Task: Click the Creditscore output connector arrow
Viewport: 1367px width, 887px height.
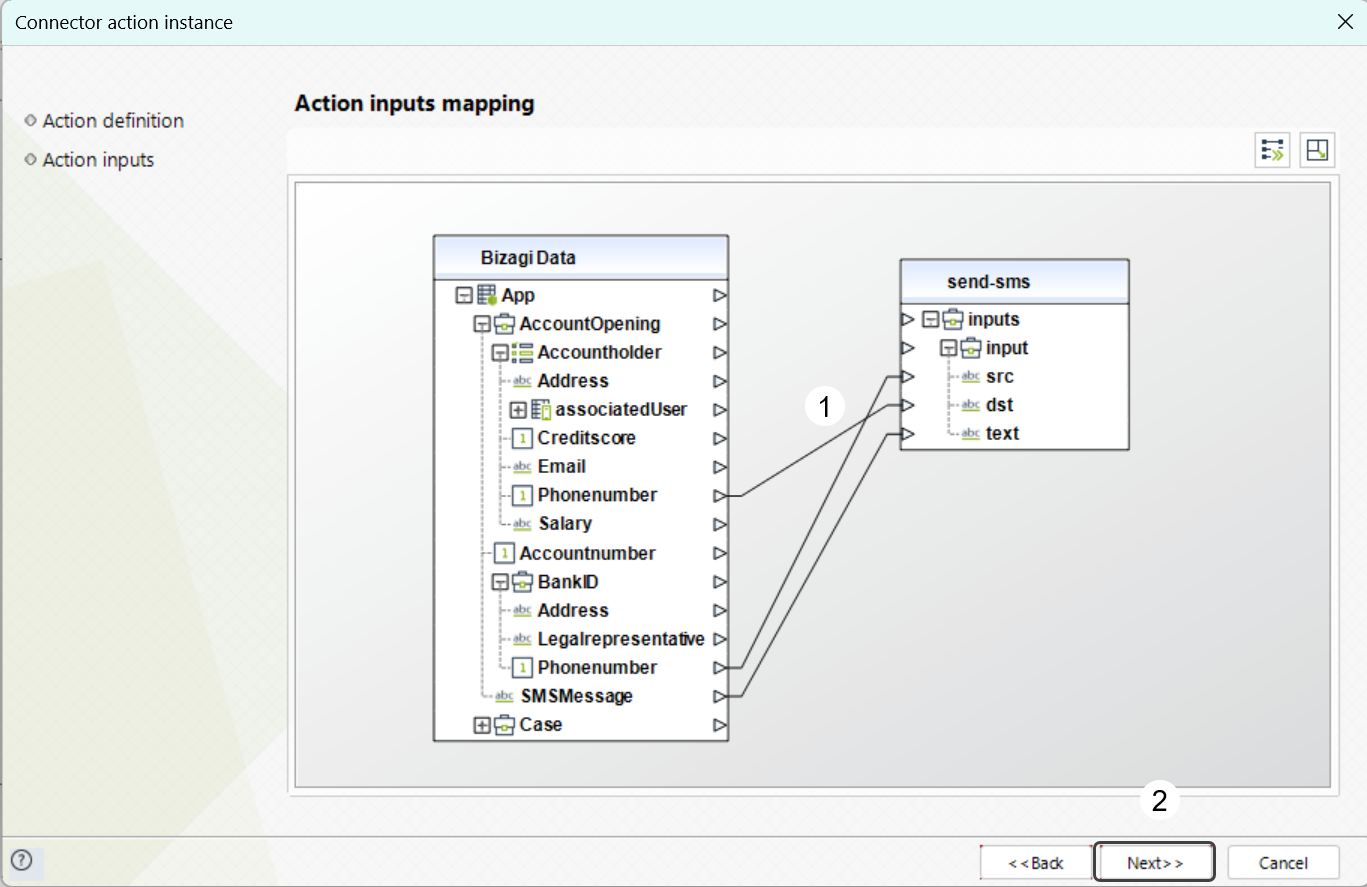Action: (720, 438)
